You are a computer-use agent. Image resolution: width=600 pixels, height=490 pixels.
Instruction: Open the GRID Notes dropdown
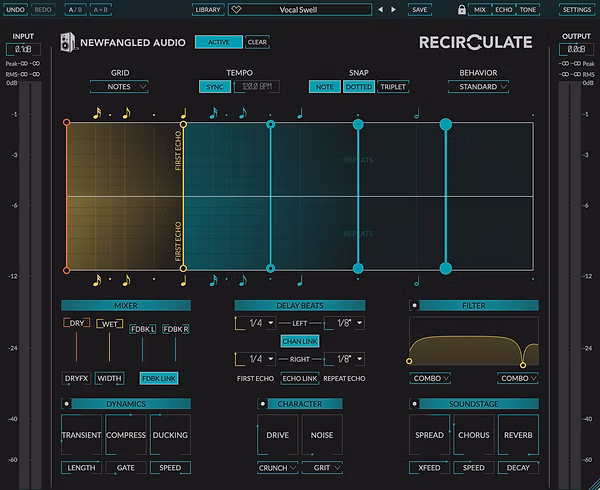point(119,87)
